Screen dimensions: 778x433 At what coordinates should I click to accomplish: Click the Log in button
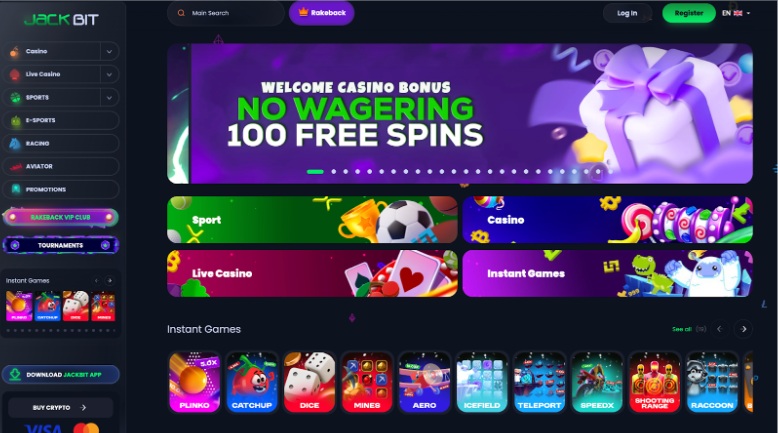pyautogui.click(x=627, y=13)
